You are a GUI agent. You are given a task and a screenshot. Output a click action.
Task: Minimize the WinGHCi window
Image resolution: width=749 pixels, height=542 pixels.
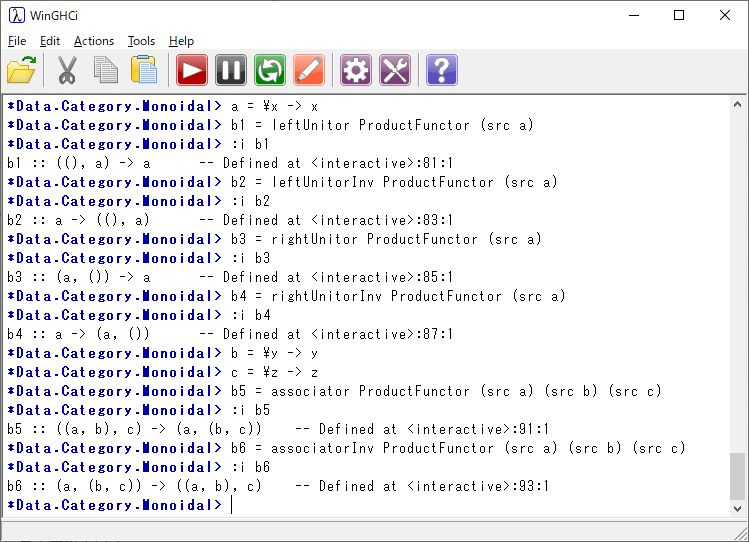(x=634, y=15)
